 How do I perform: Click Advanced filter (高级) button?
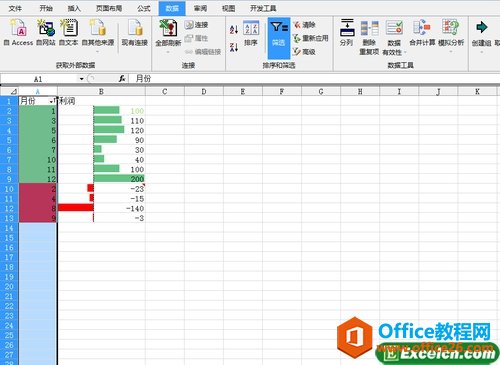coord(305,52)
